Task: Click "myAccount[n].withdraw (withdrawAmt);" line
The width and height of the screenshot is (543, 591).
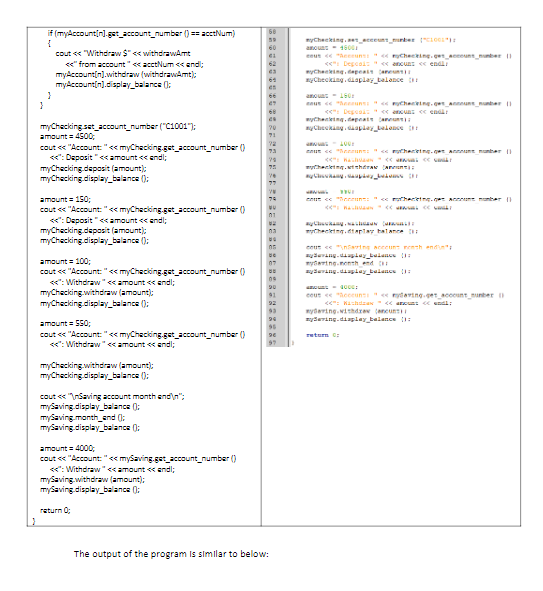Action: tap(126, 74)
